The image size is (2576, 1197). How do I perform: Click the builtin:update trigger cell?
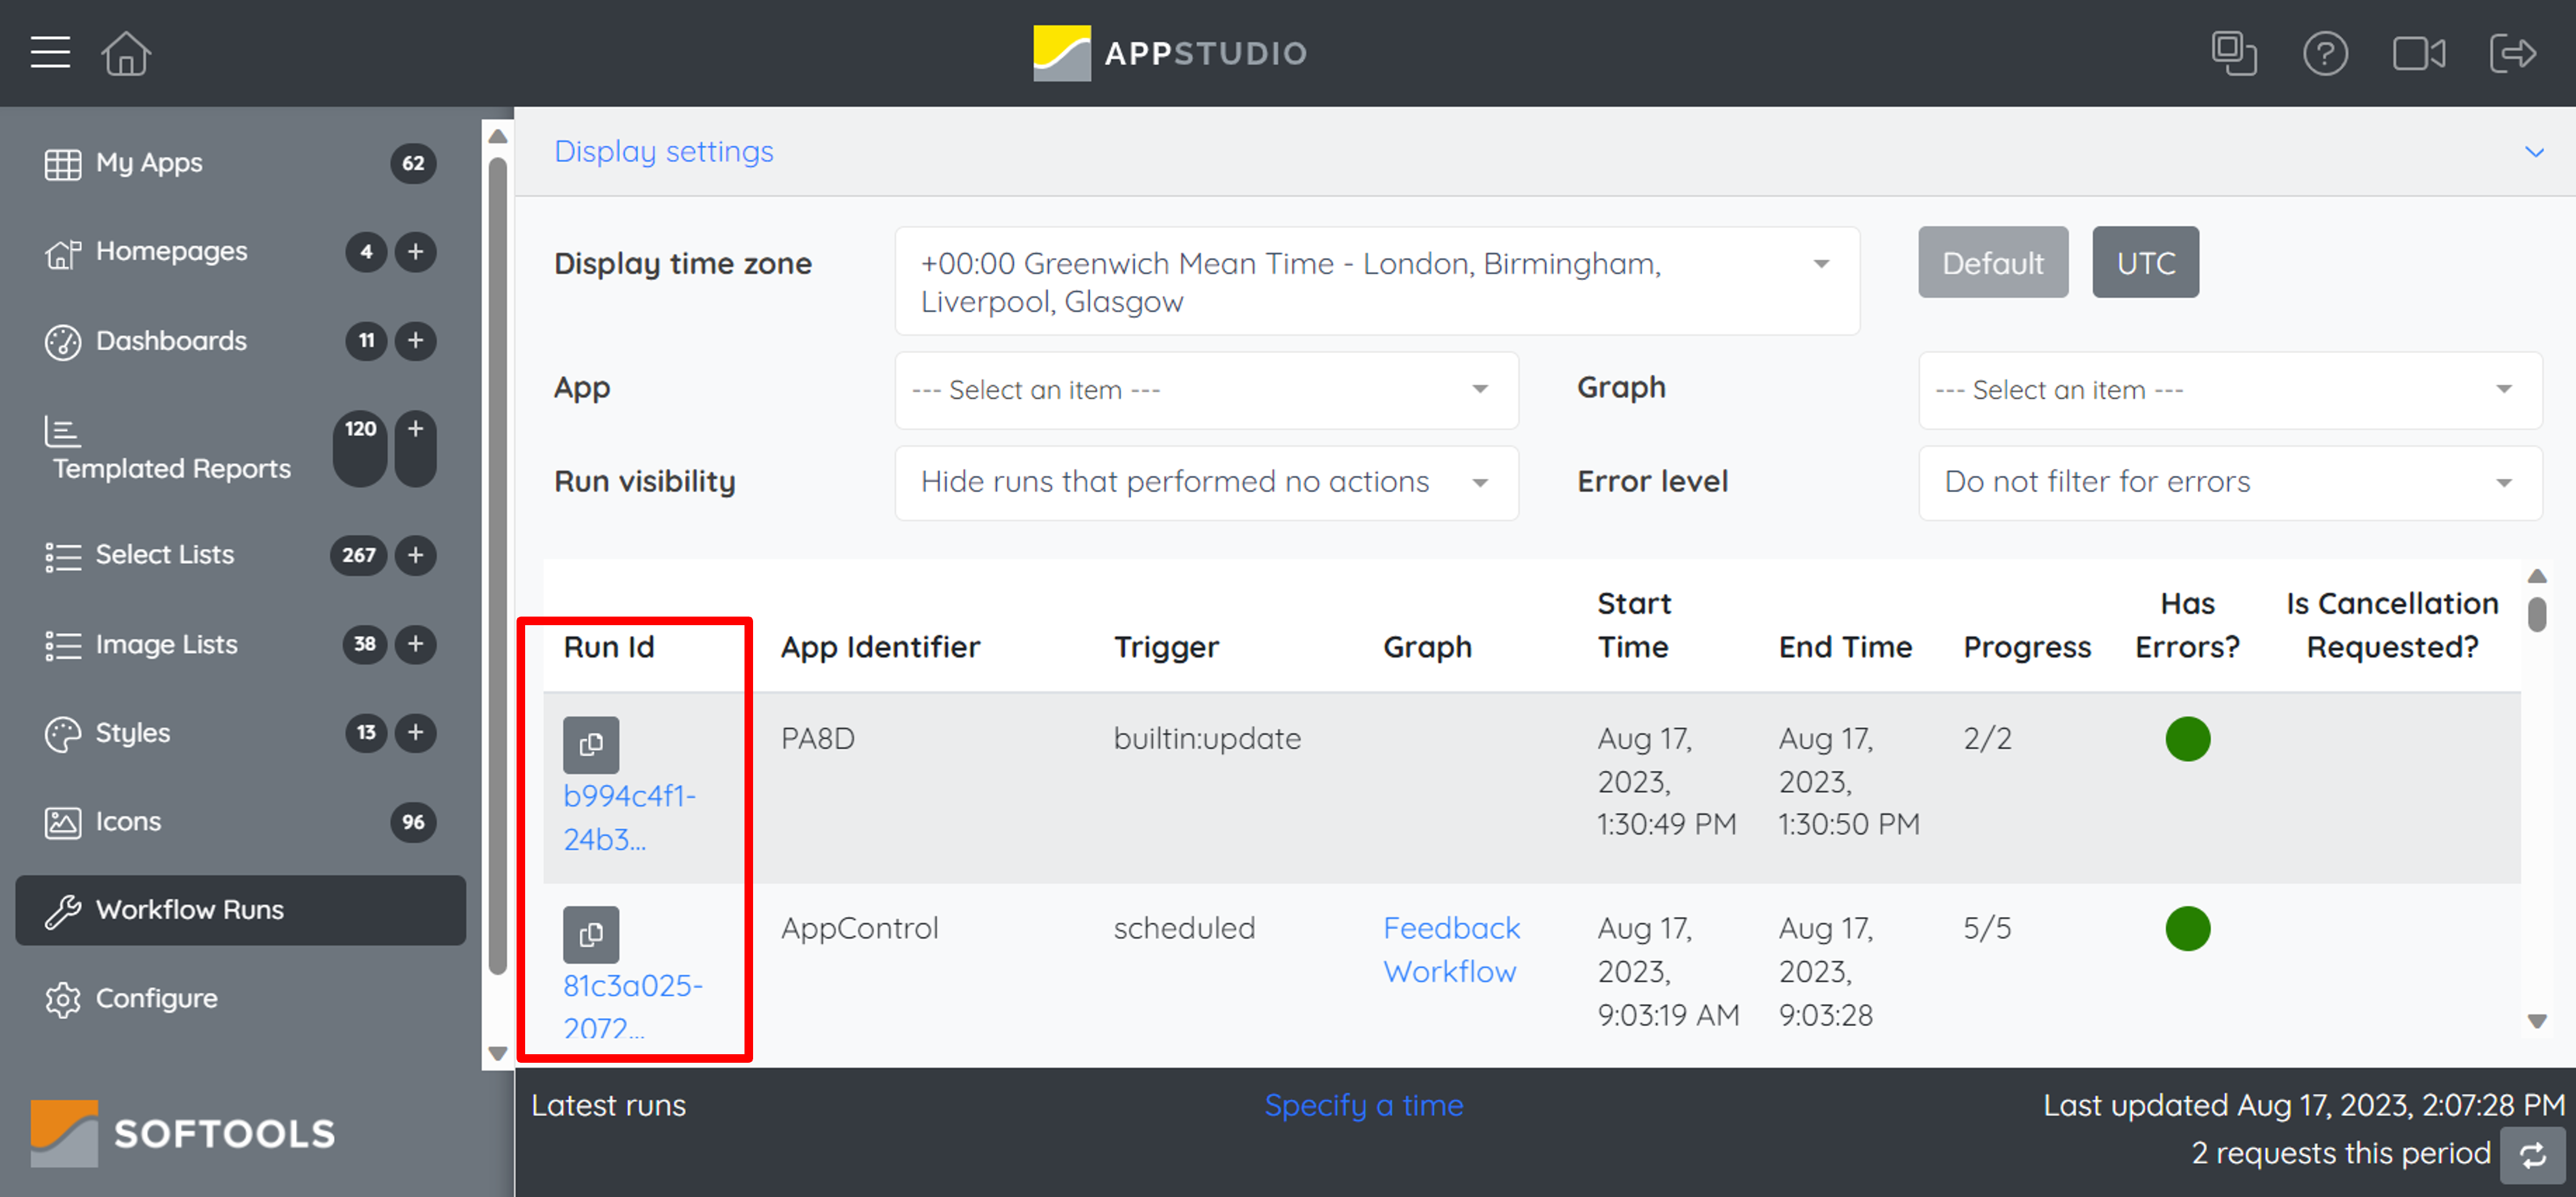pyautogui.click(x=1207, y=738)
